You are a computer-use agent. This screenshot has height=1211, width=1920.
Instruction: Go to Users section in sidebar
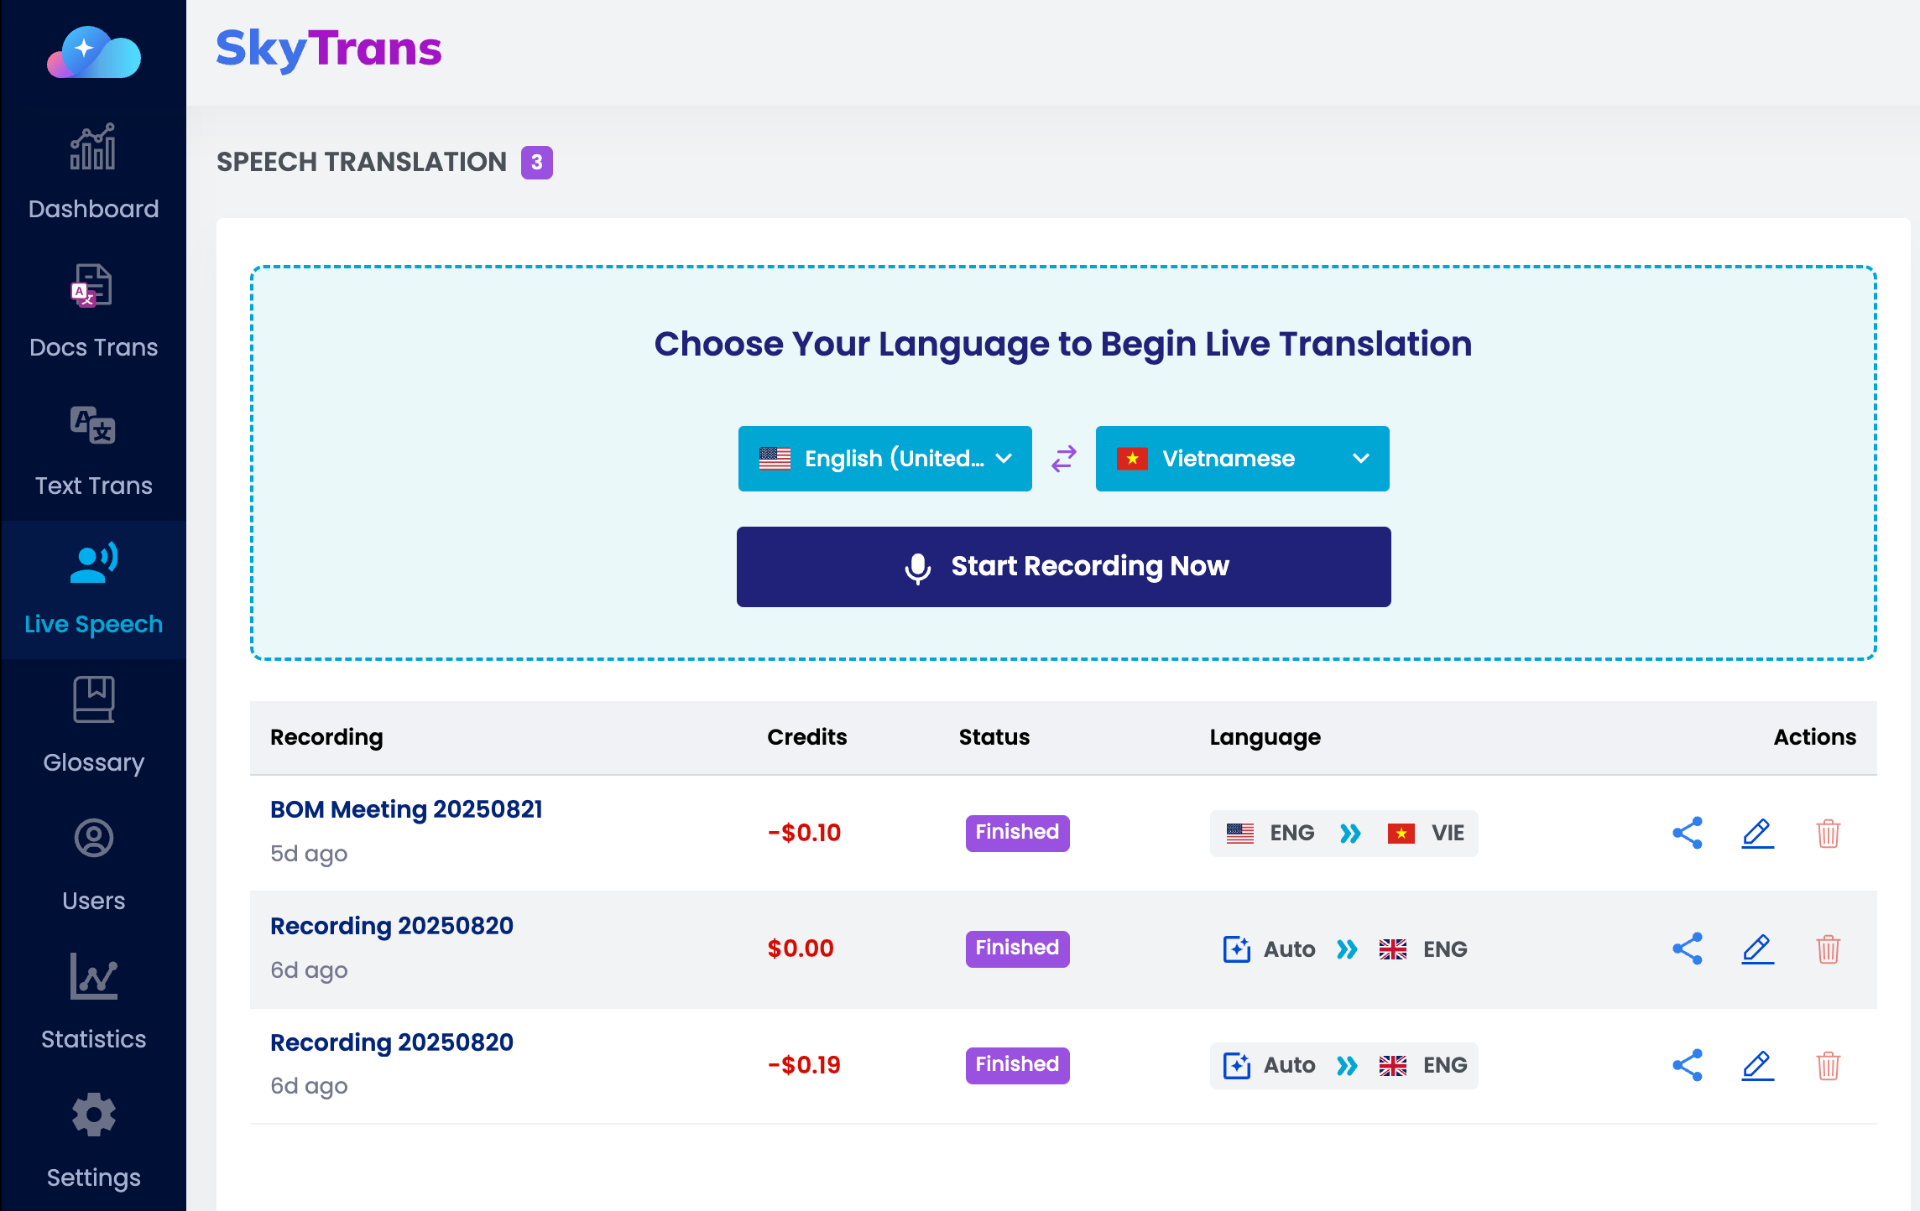93,864
